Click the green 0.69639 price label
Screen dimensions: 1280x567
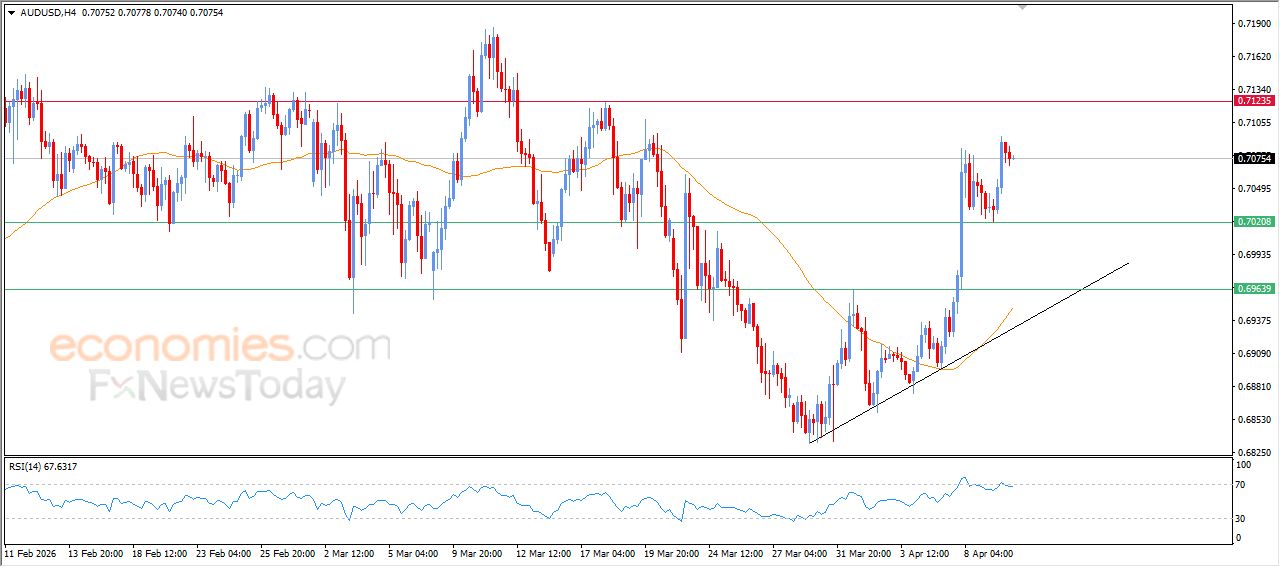tap(1254, 289)
